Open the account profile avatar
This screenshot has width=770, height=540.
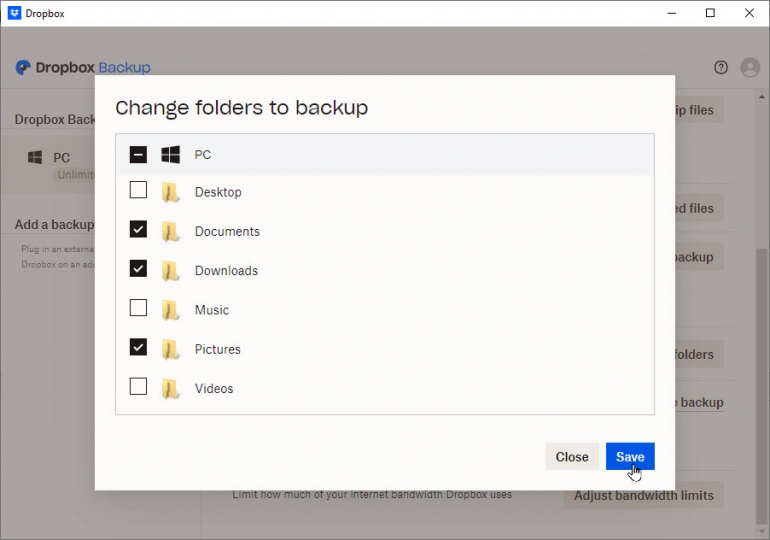(749, 68)
